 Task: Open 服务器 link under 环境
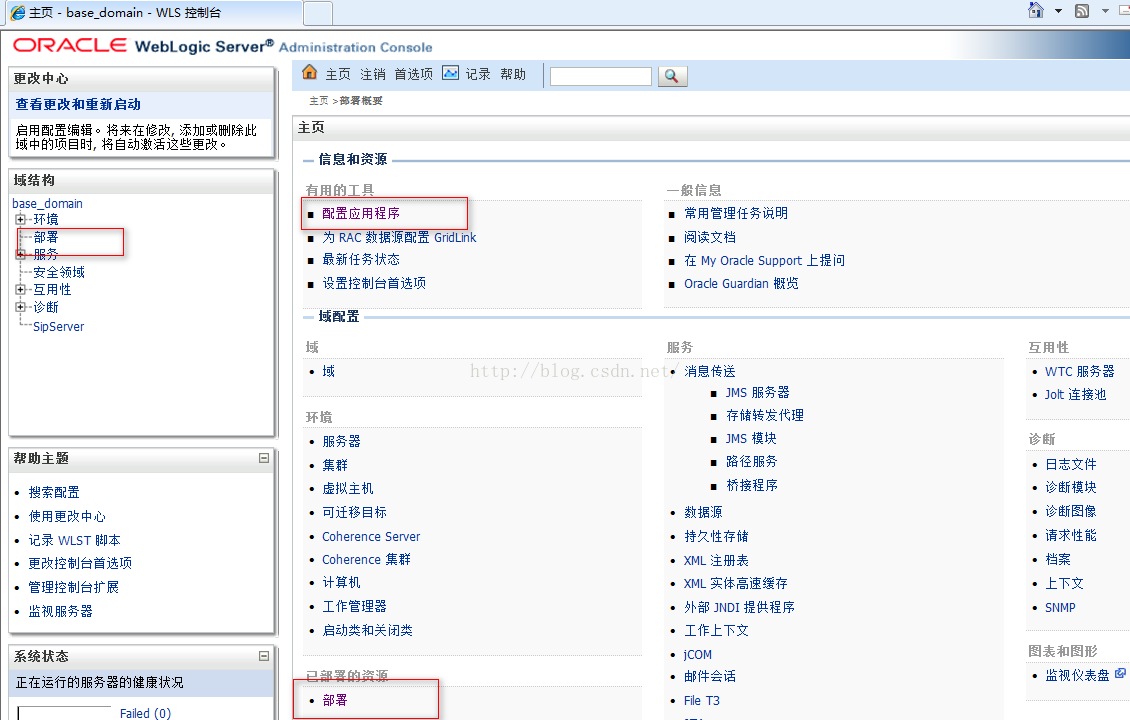click(341, 441)
